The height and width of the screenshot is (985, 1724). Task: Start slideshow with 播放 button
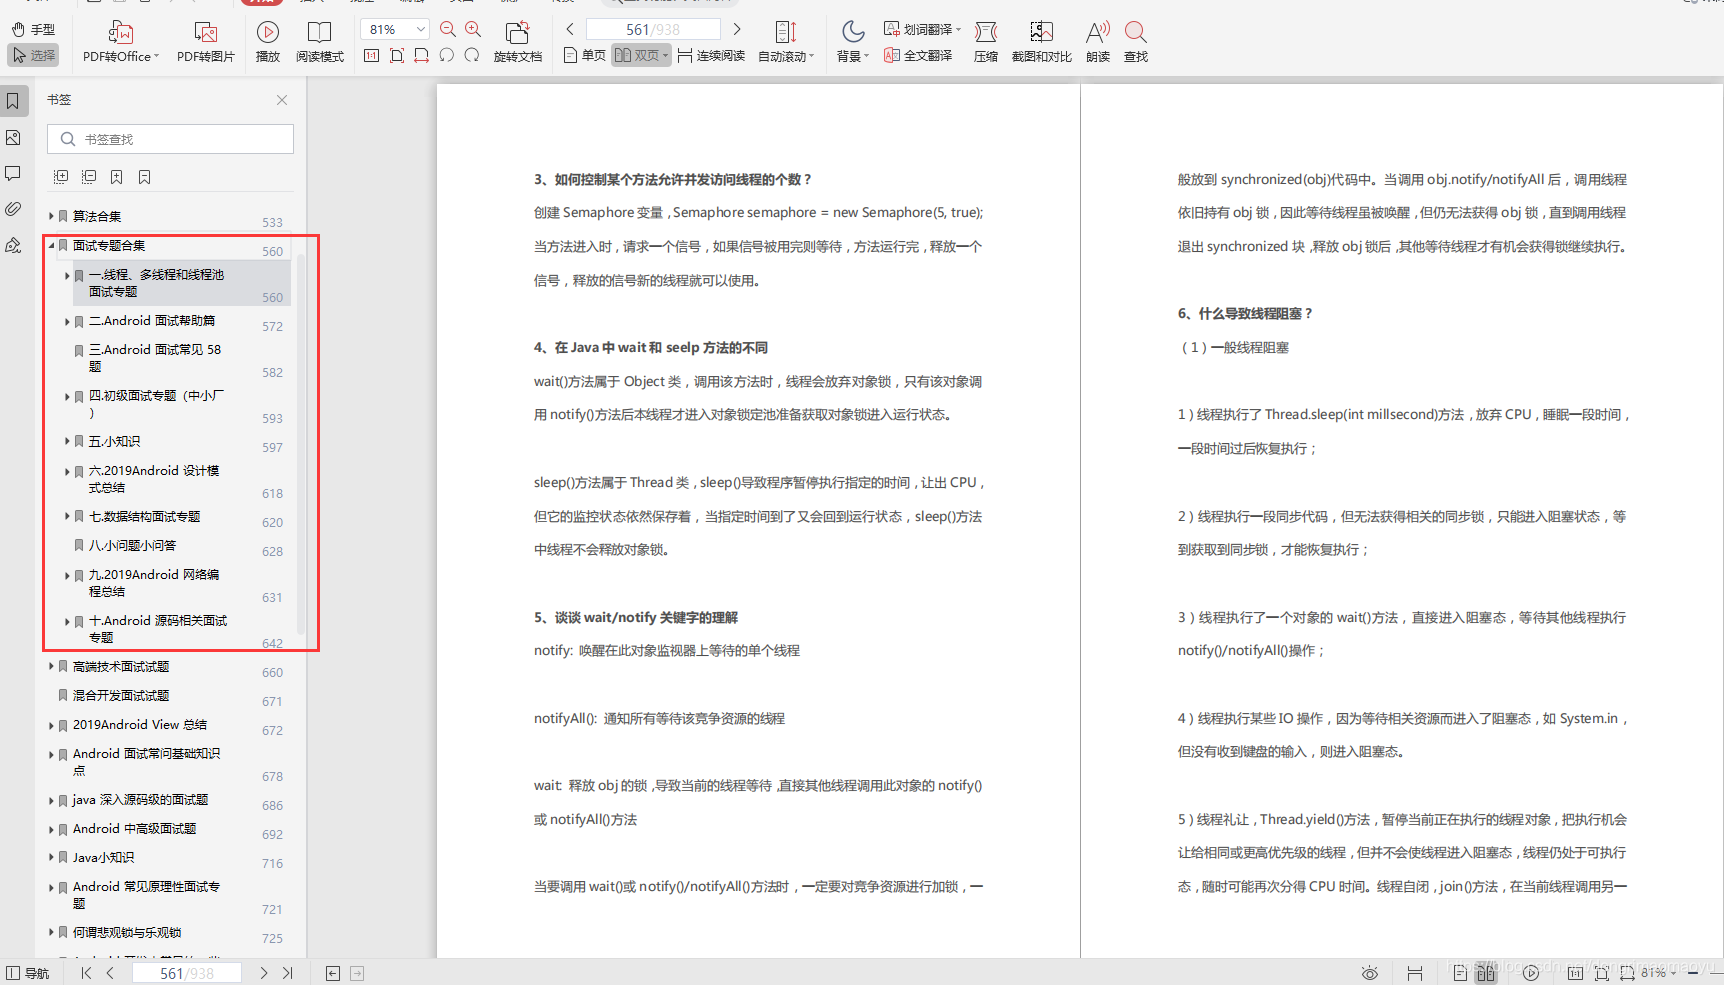(267, 43)
